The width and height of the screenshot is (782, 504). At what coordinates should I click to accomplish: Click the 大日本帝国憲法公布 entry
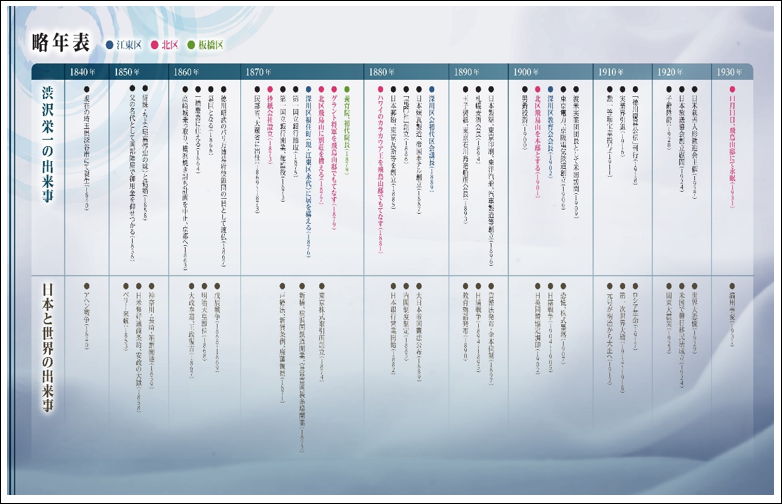click(x=419, y=332)
